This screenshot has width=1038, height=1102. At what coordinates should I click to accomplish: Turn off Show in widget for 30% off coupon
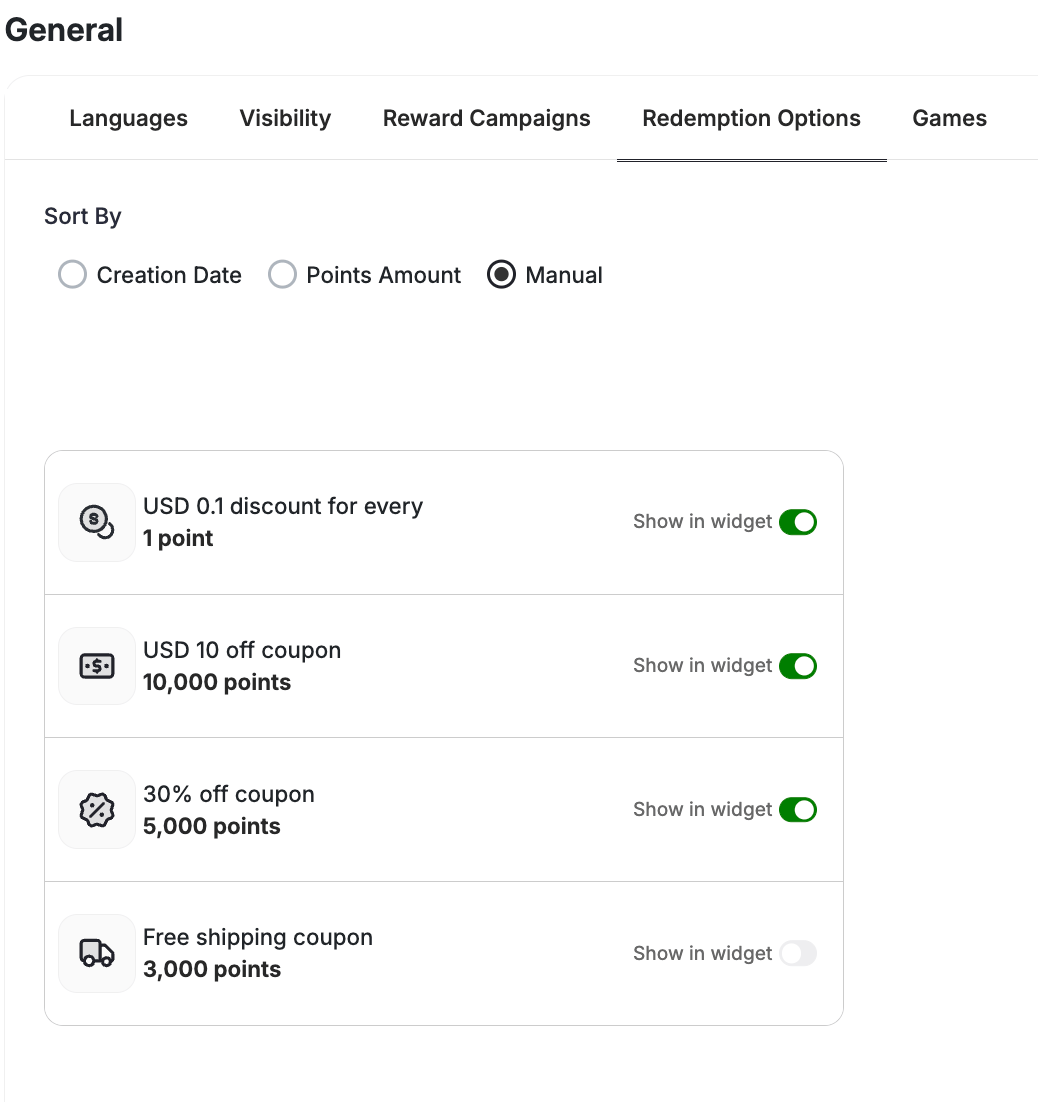click(798, 810)
